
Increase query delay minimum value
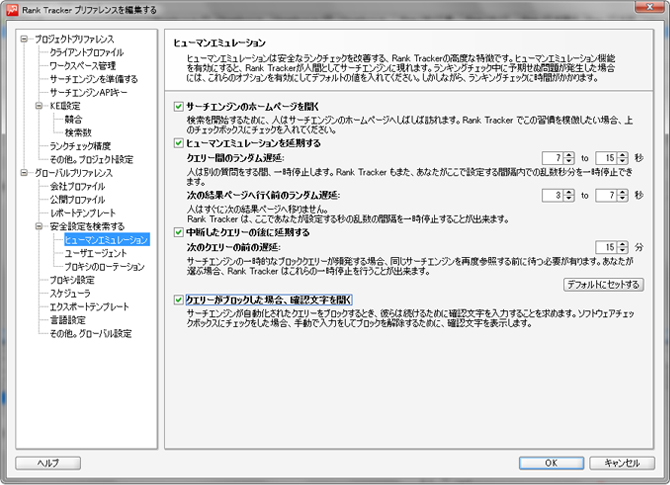point(569,155)
